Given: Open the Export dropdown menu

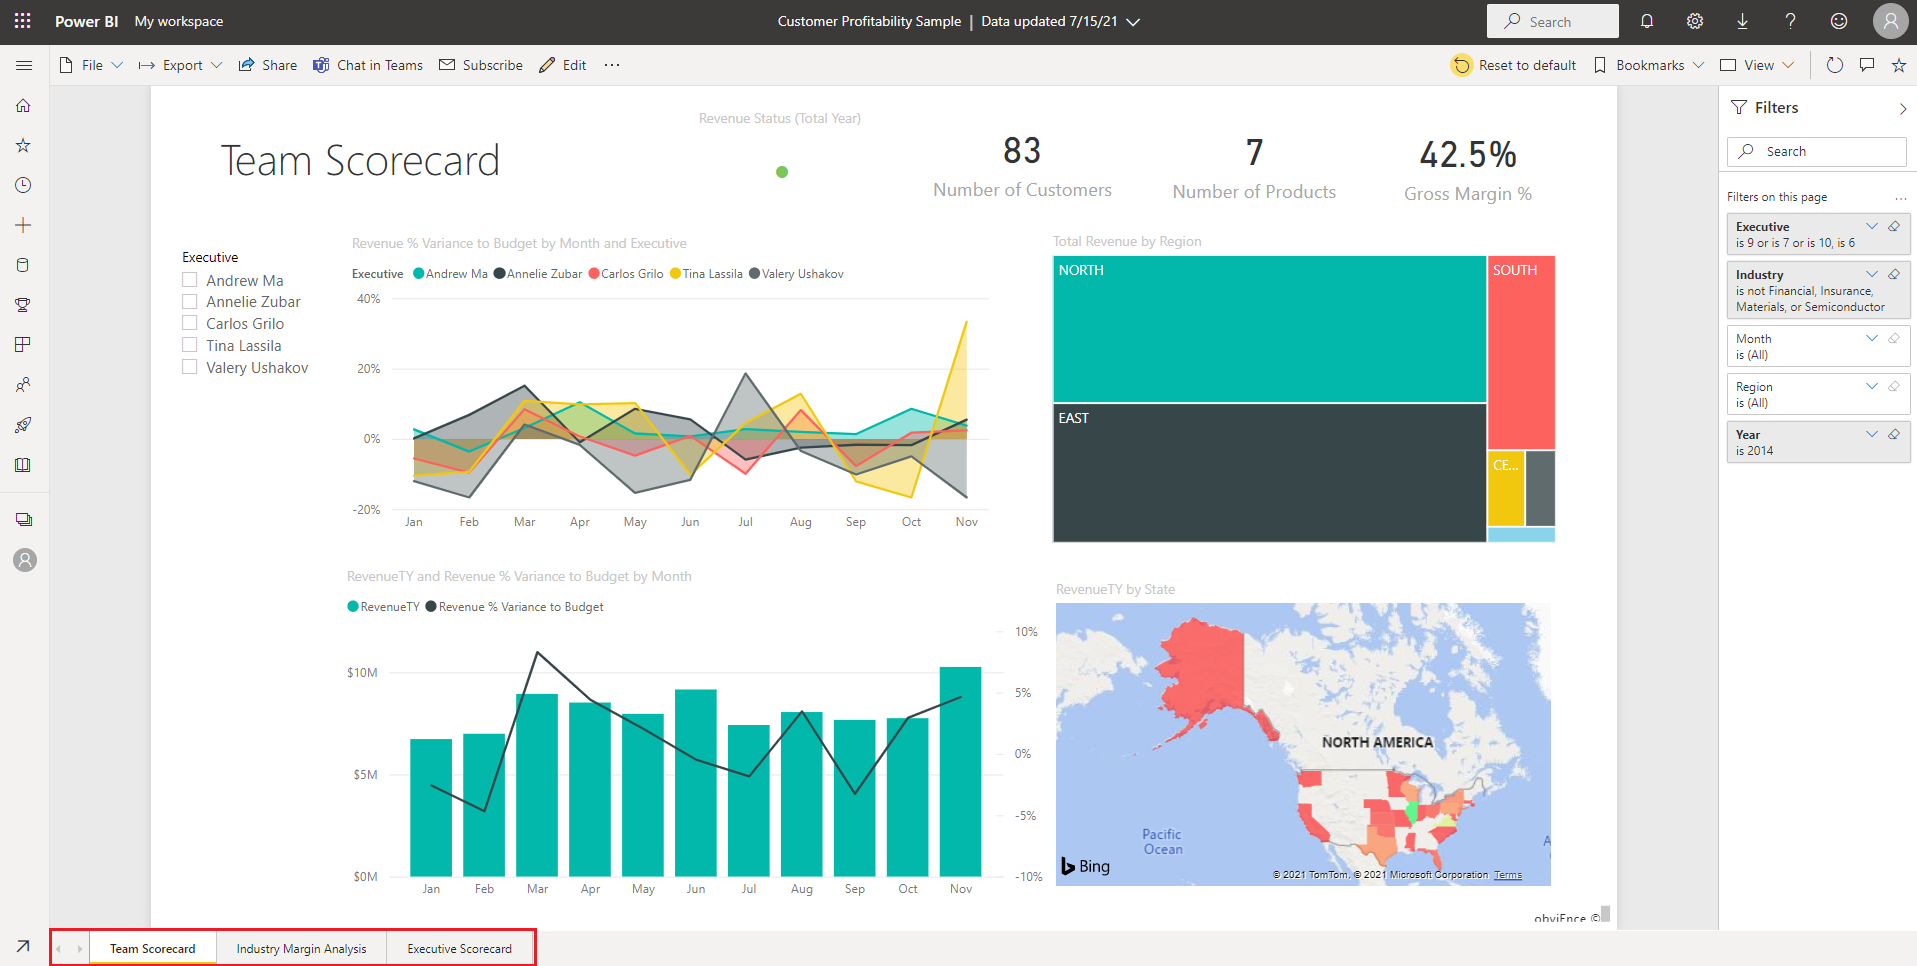Looking at the screenshot, I should (180, 65).
